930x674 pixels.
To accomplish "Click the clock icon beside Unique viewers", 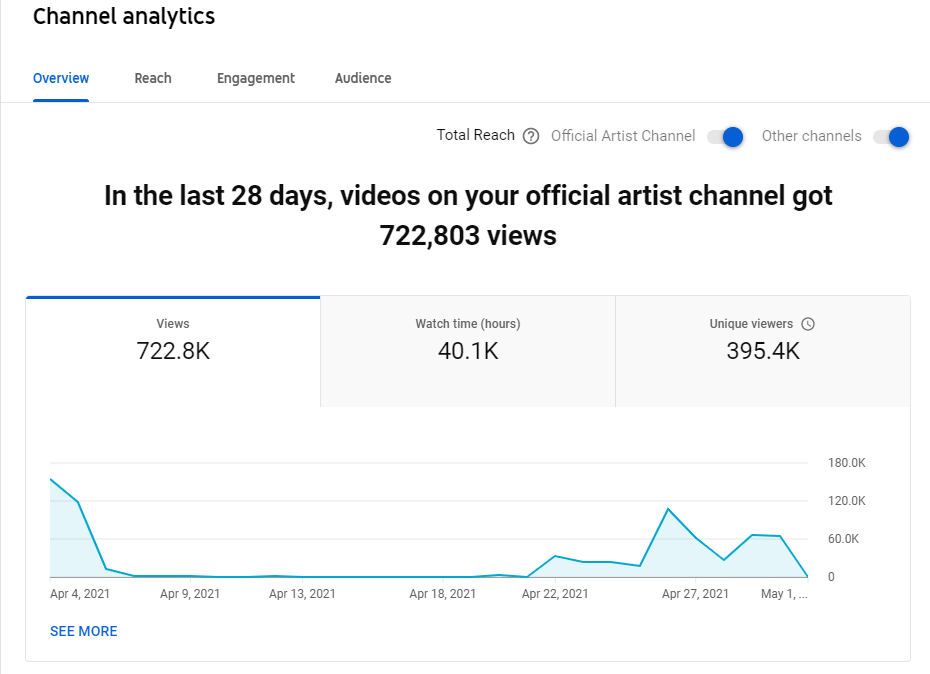I will point(808,324).
